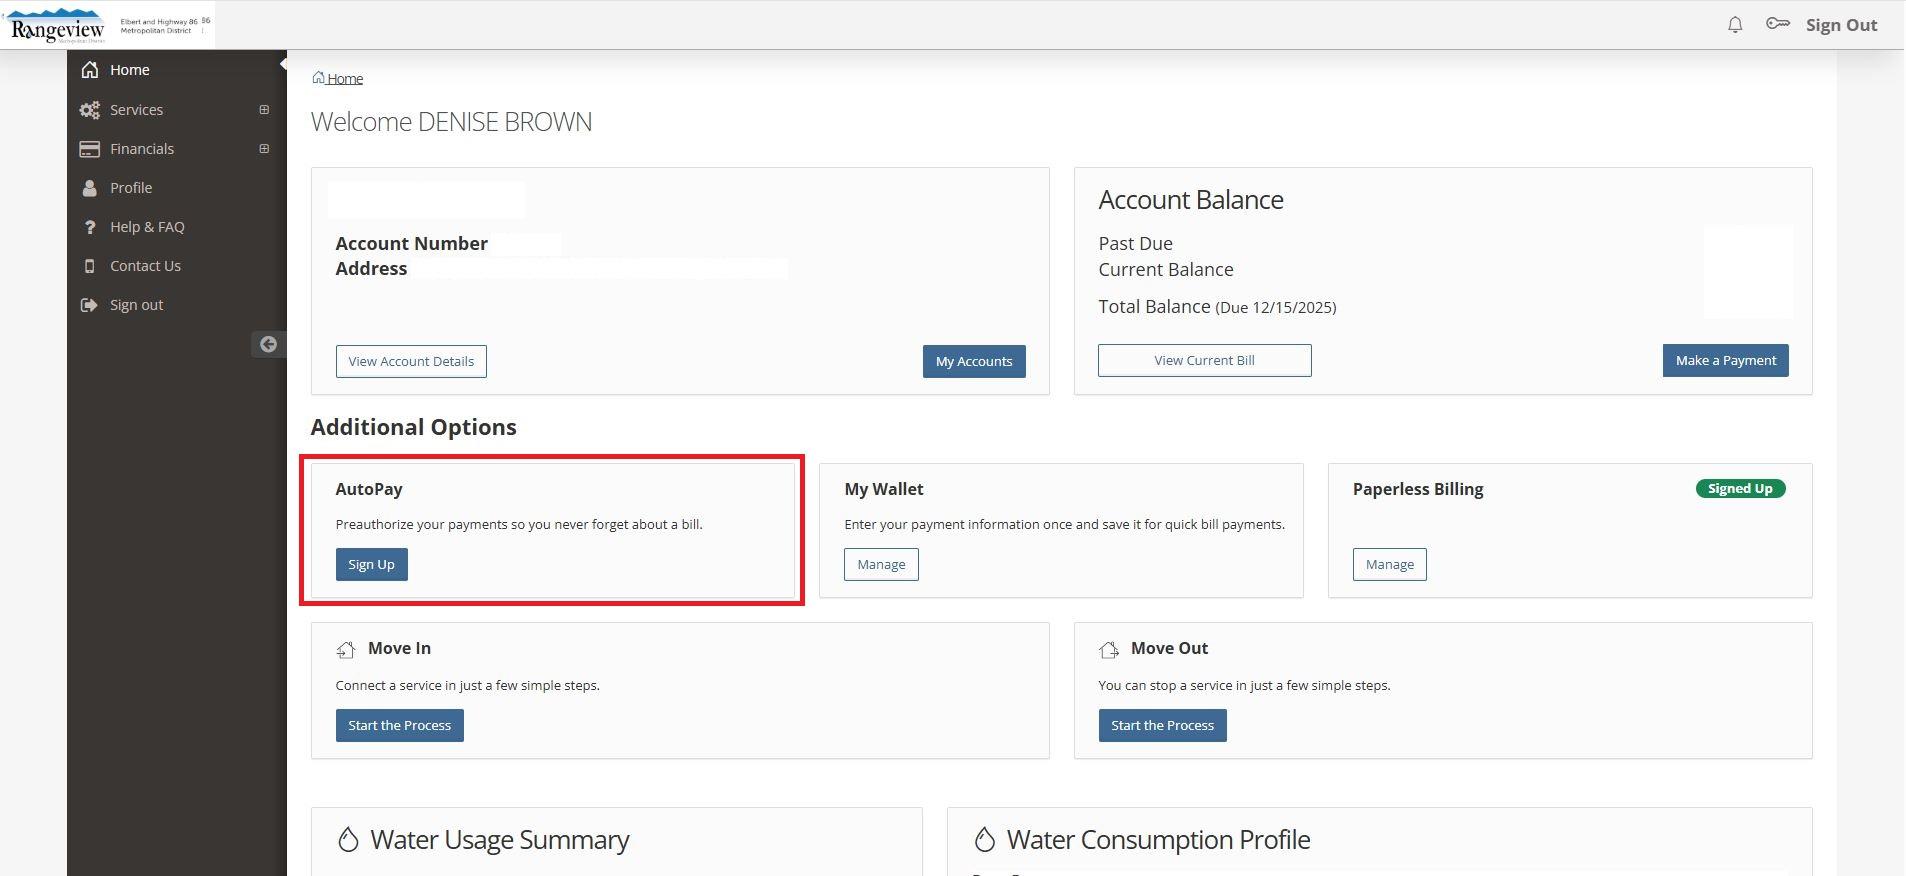Image resolution: width=1906 pixels, height=876 pixels.
Task: Click the Address label
Action: [371, 268]
